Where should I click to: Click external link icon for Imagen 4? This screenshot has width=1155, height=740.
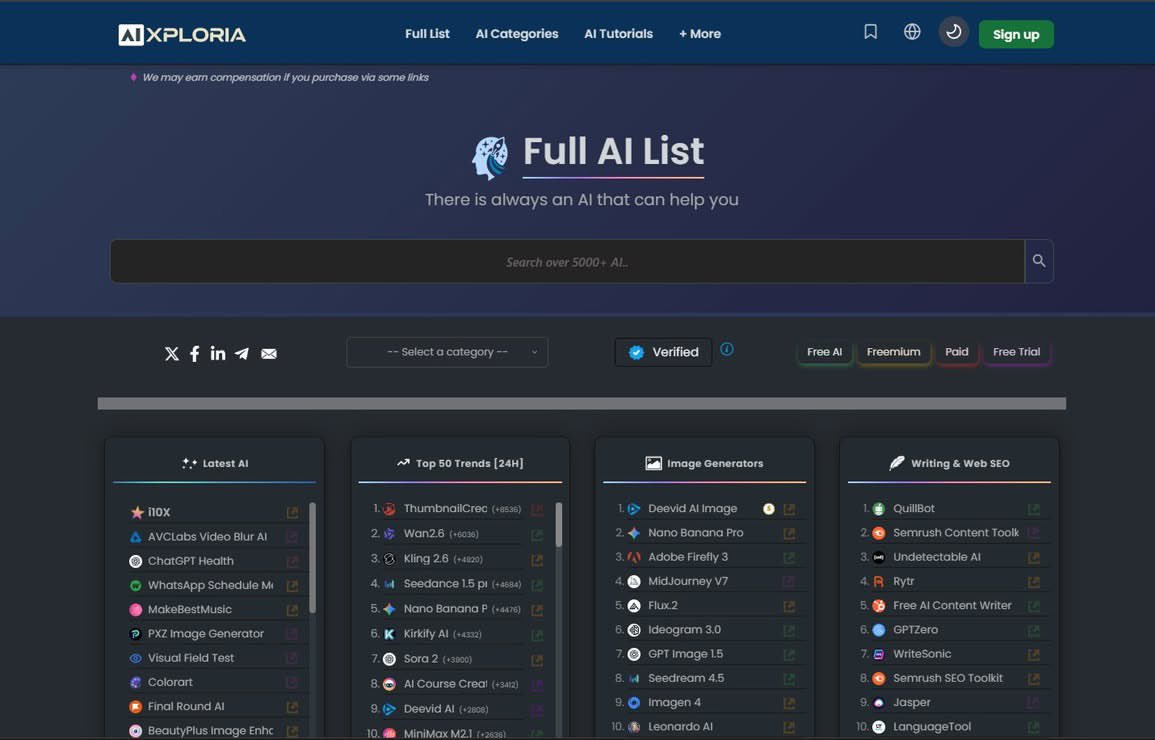(789, 703)
